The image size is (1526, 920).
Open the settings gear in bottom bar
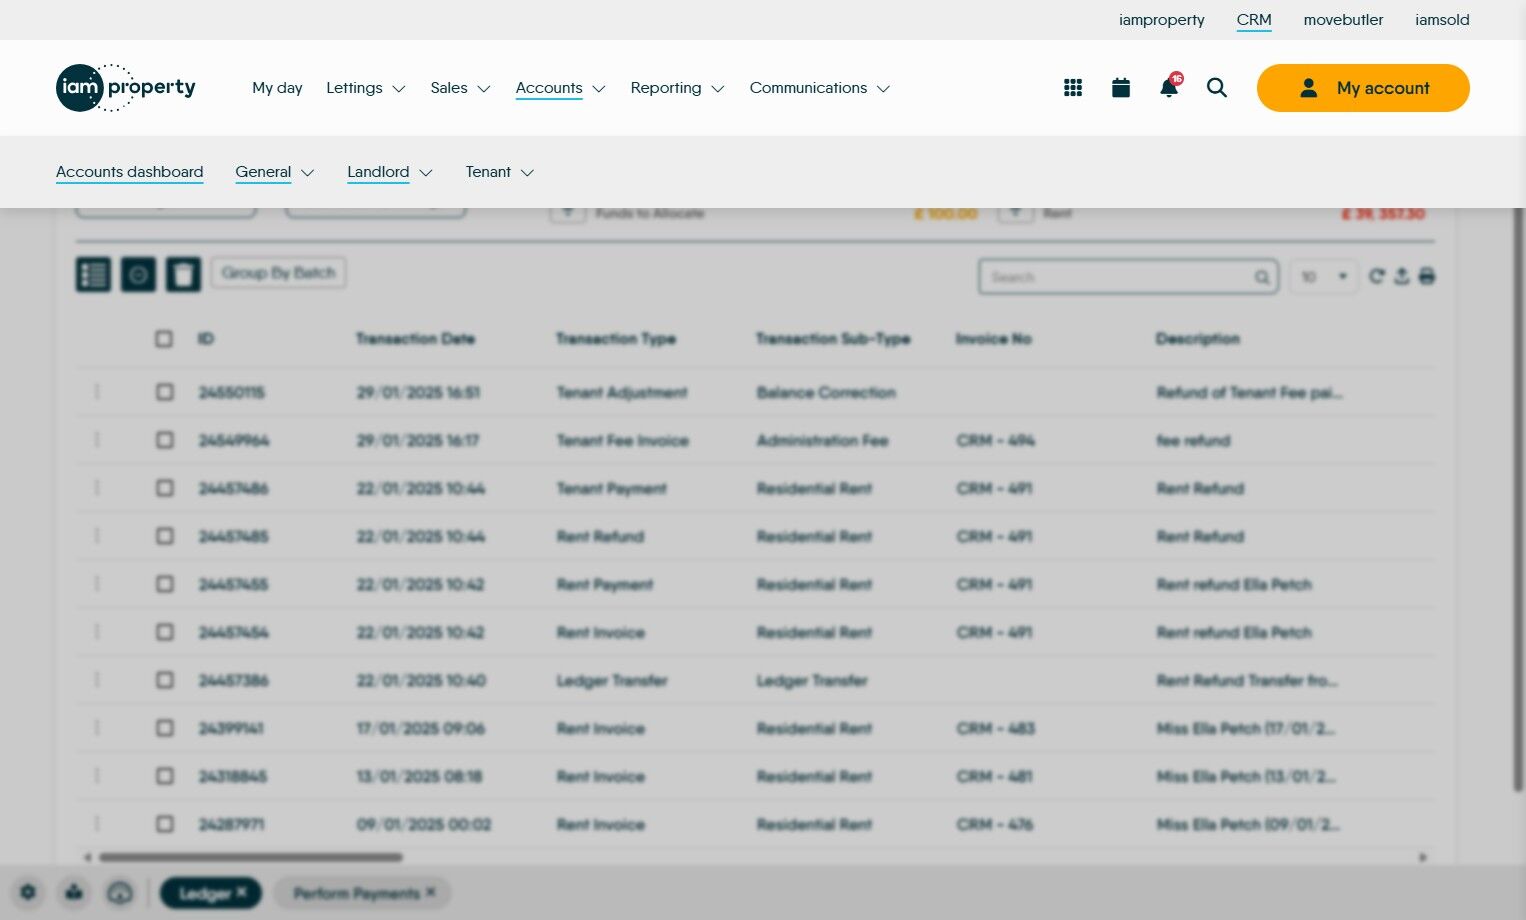tap(28, 892)
